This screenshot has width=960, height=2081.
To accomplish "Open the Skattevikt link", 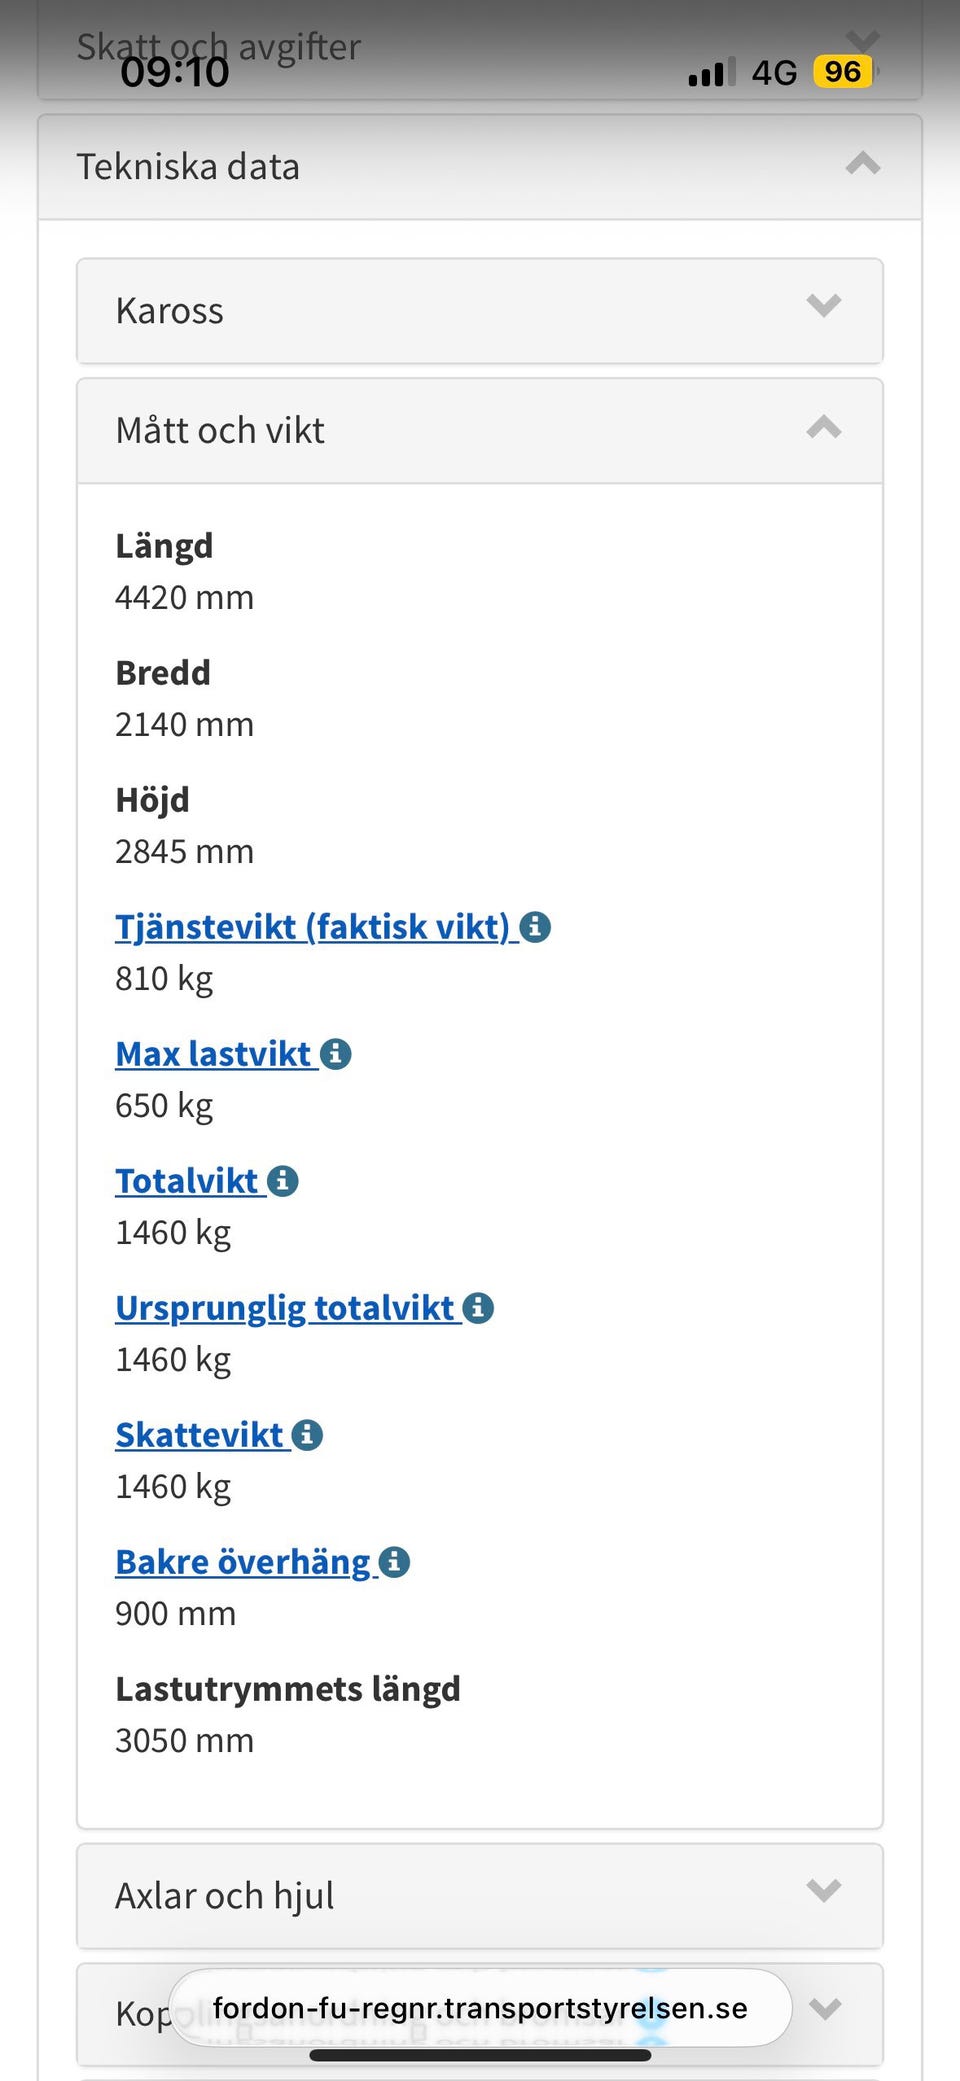I will coord(200,1435).
